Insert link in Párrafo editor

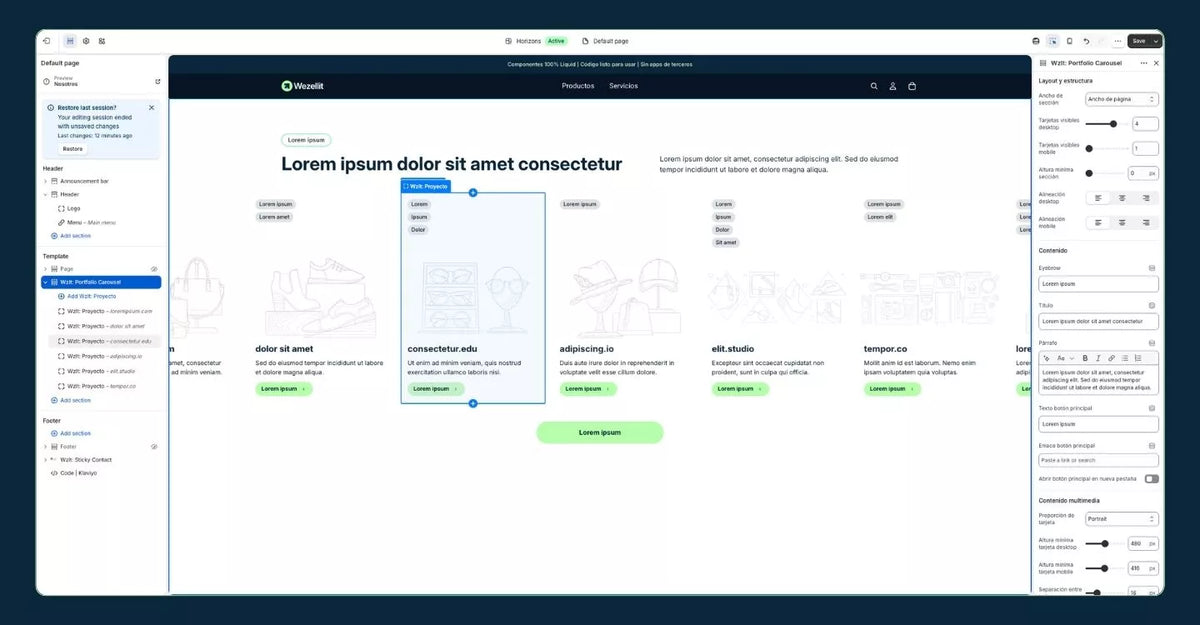click(1111, 358)
